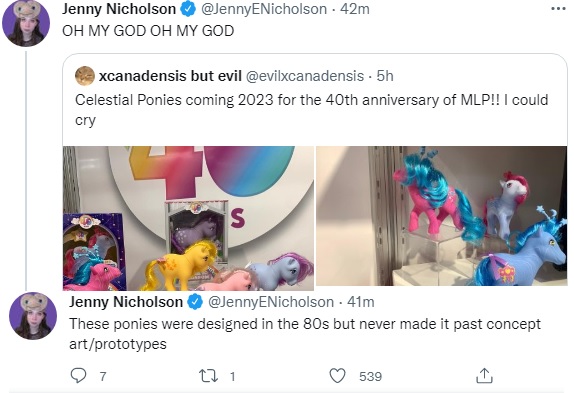Click xcanadensis but evil display name

pos(170,76)
